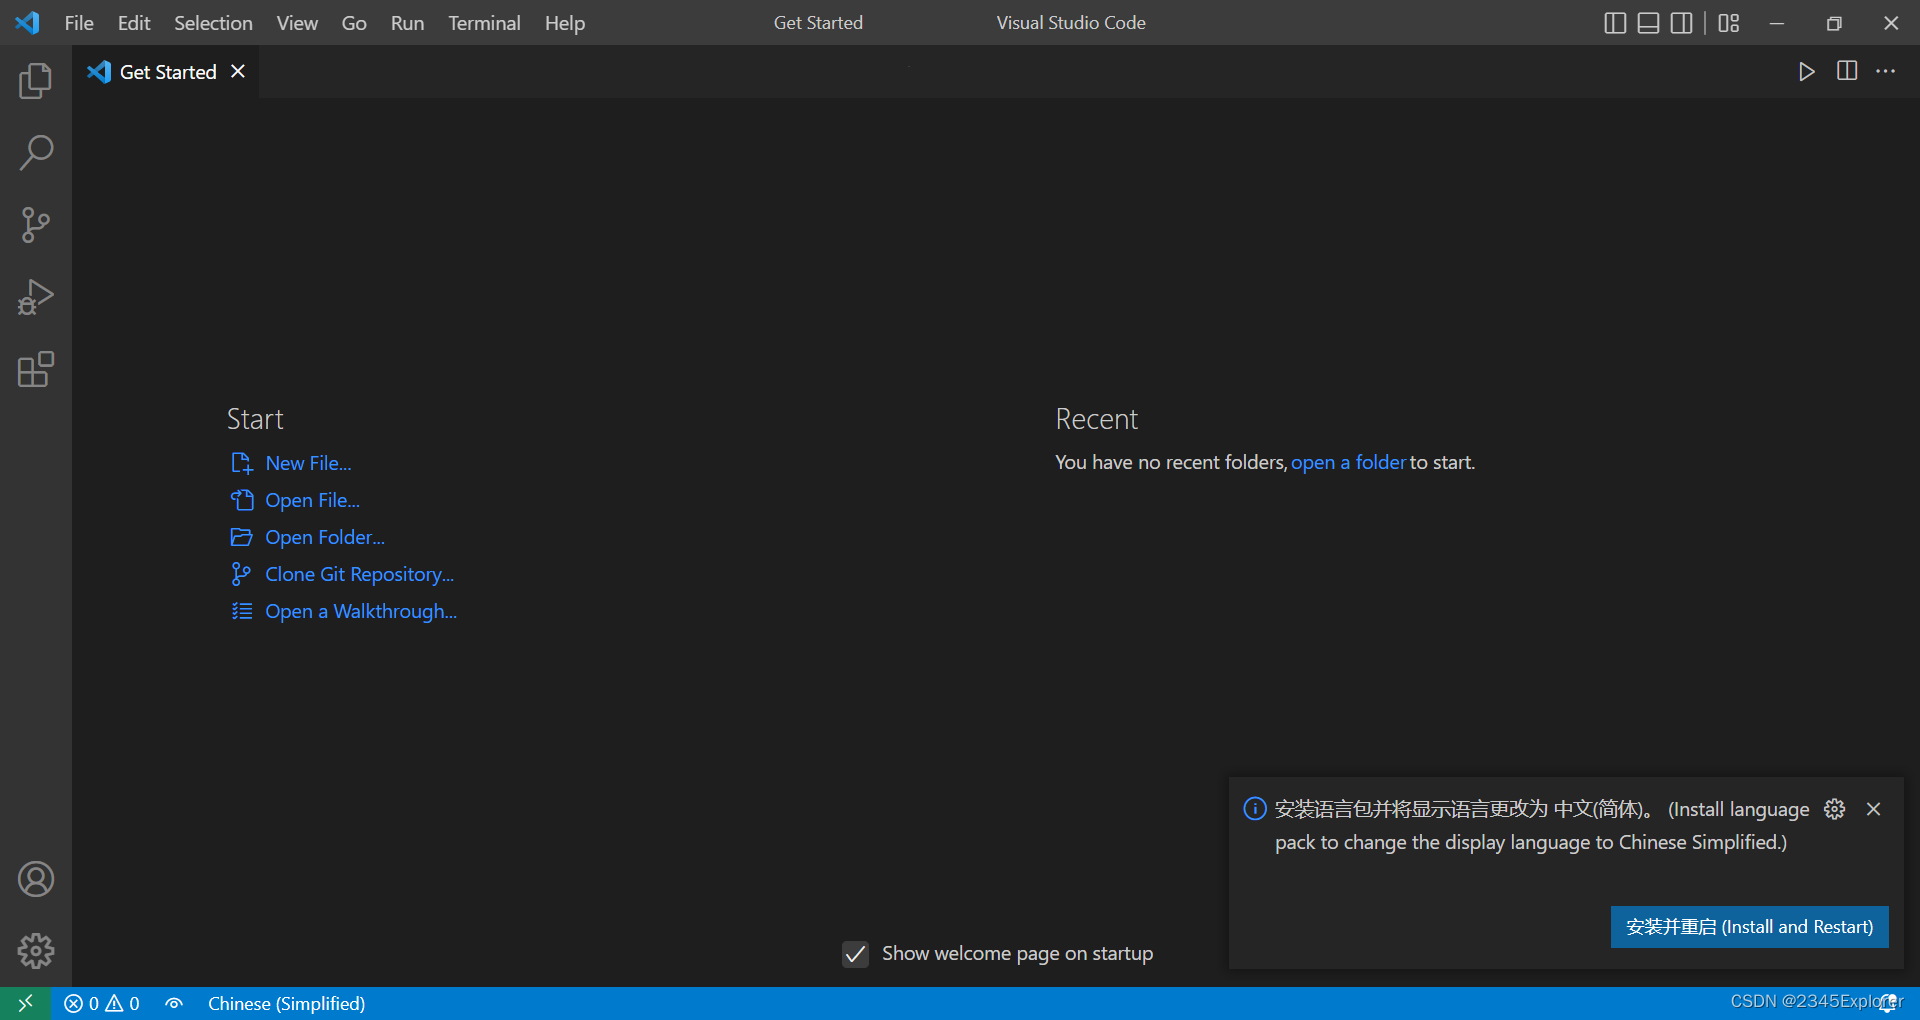Open the editor More Actions ellipsis
The width and height of the screenshot is (1920, 1020).
1885,71
